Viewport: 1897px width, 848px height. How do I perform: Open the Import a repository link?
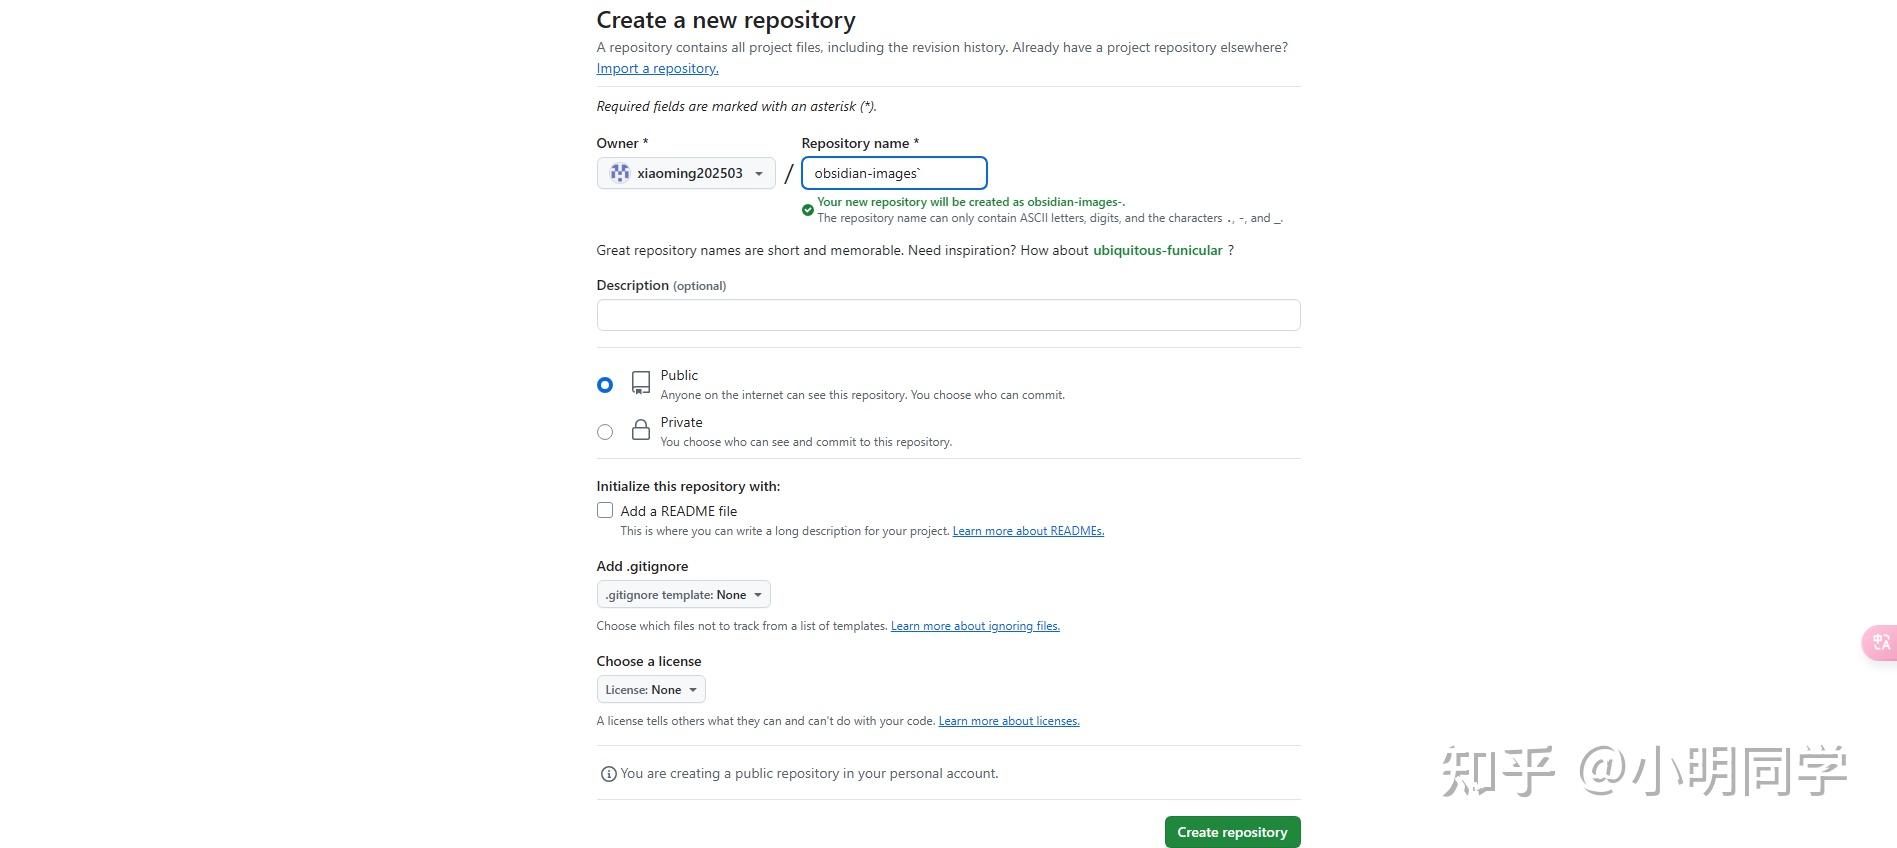coord(657,69)
